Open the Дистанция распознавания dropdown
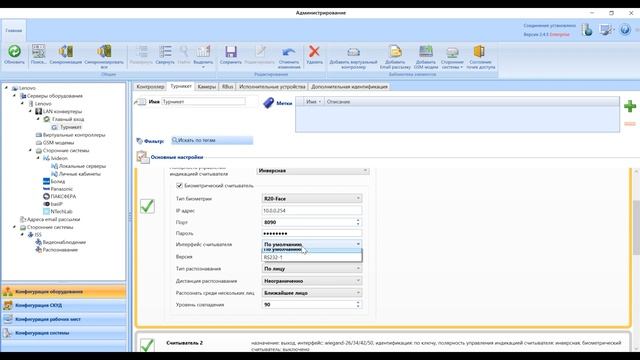This screenshot has width=640, height=360. (311, 281)
